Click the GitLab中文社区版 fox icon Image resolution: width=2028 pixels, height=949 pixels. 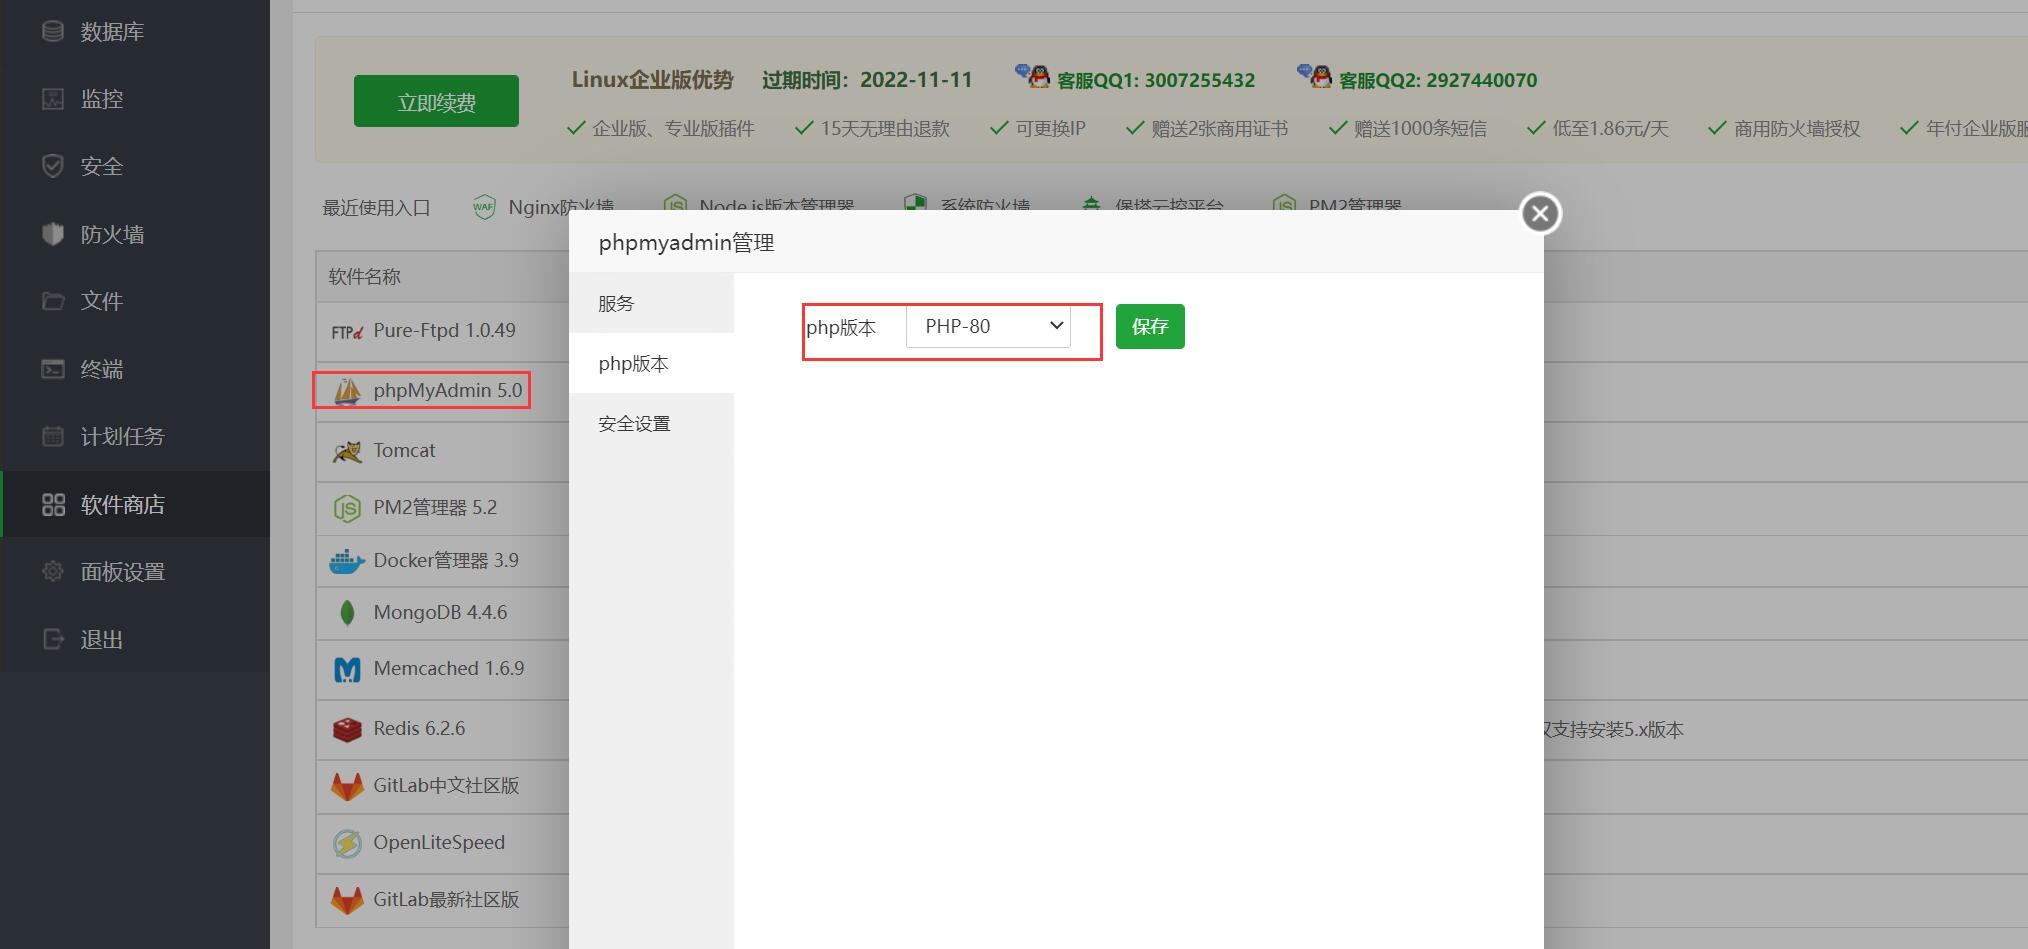tap(347, 786)
